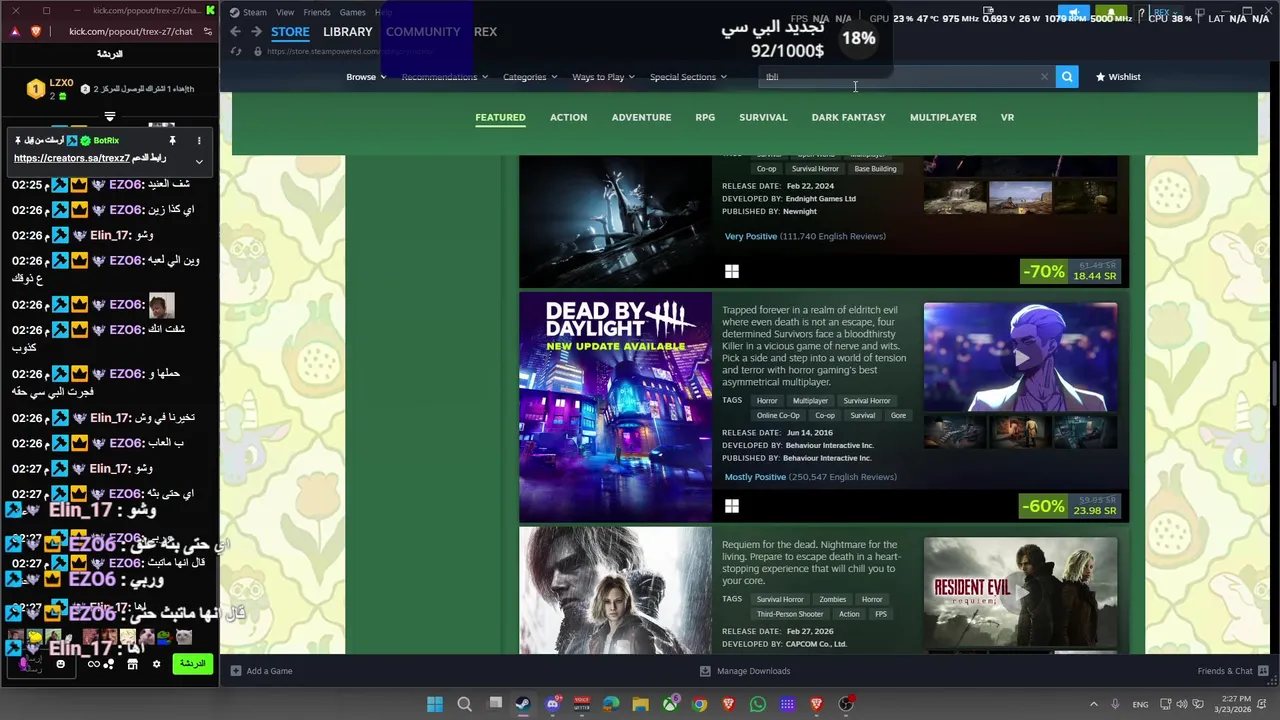Click the padlock icon beside store URL
The height and width of the screenshot is (720, 1280).
coord(258,51)
